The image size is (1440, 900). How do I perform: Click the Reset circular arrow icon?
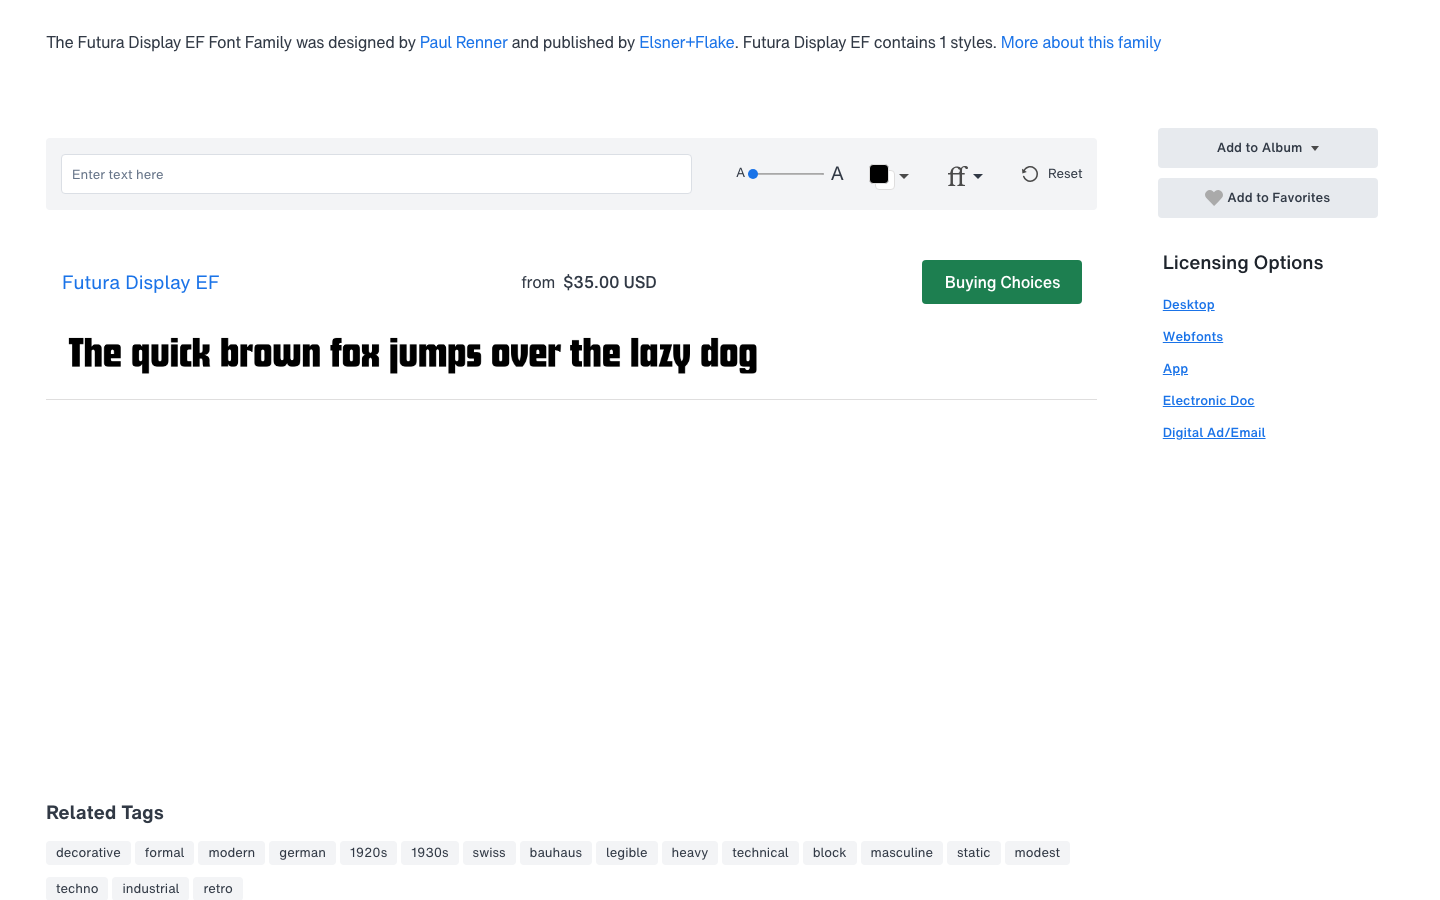coord(1029,174)
